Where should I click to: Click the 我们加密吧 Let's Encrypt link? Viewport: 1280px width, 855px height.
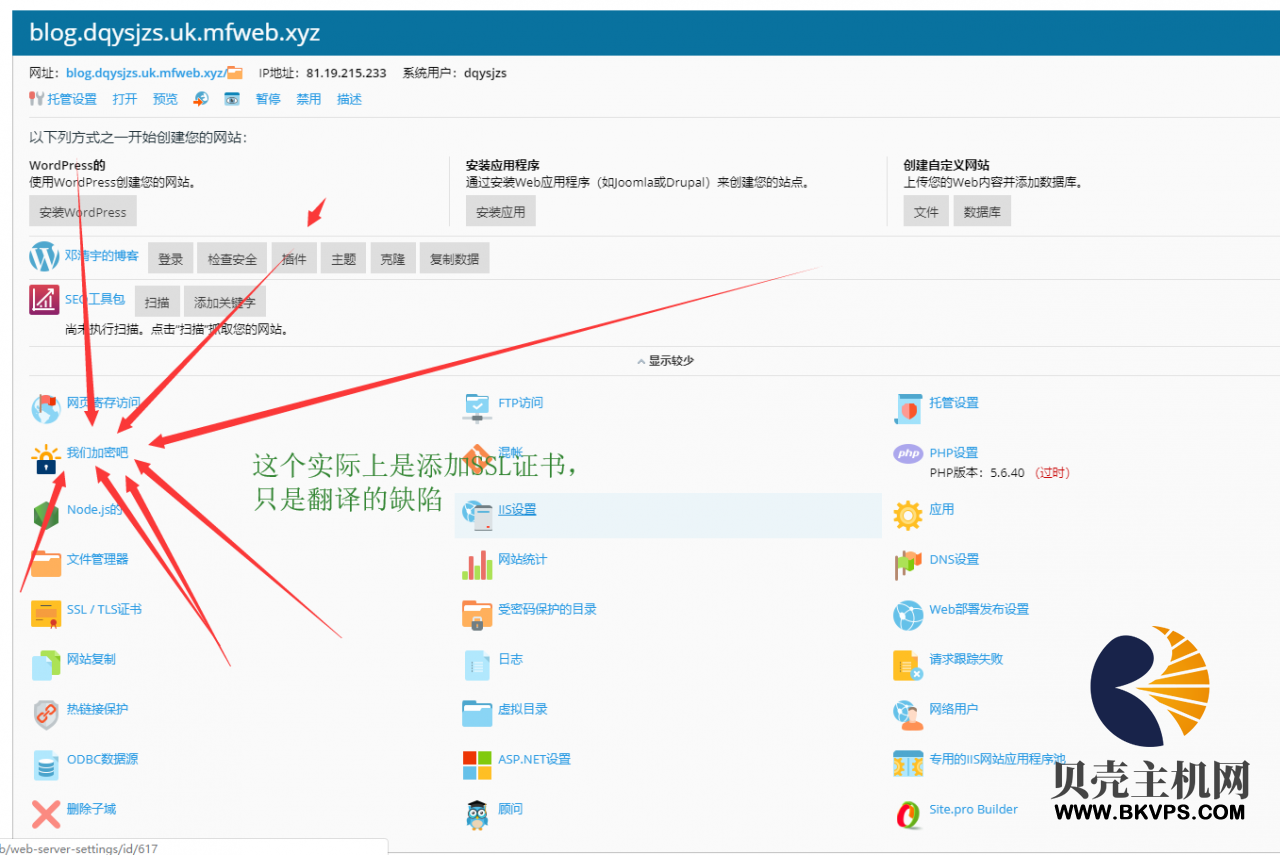tap(98, 453)
